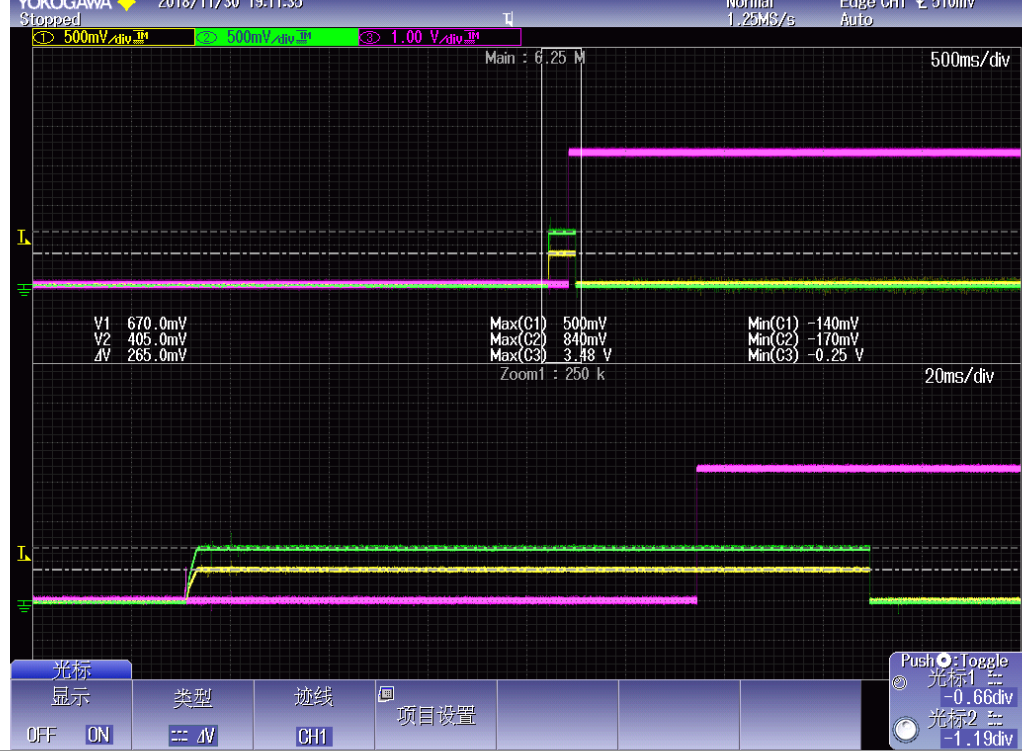The height and width of the screenshot is (751, 1022).
Task: Select channel 3 magenta 1.00 V/div indicator
Action: (439, 37)
